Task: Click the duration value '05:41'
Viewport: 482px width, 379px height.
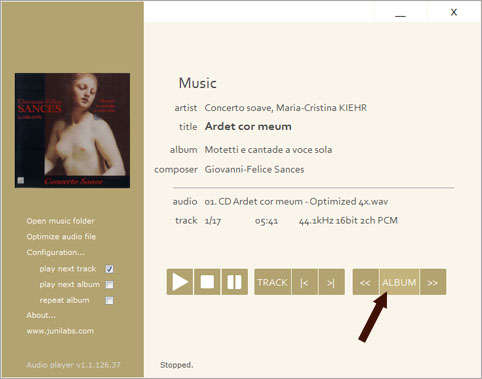Action: [x=266, y=221]
